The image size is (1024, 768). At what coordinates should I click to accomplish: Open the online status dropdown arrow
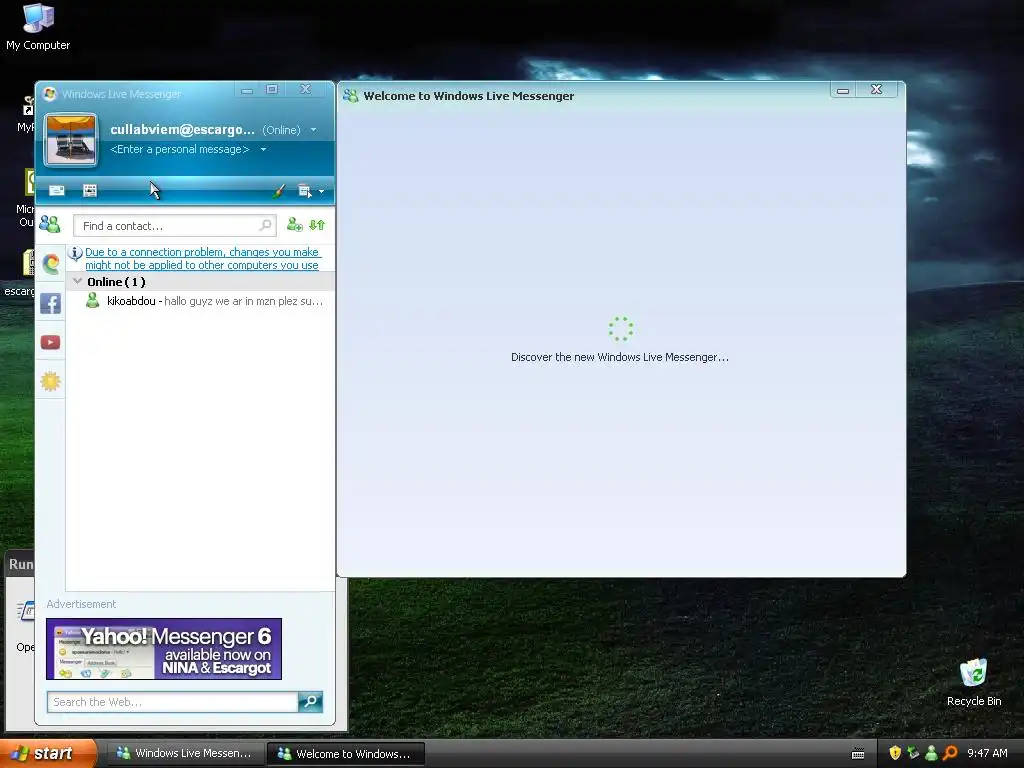tap(313, 130)
